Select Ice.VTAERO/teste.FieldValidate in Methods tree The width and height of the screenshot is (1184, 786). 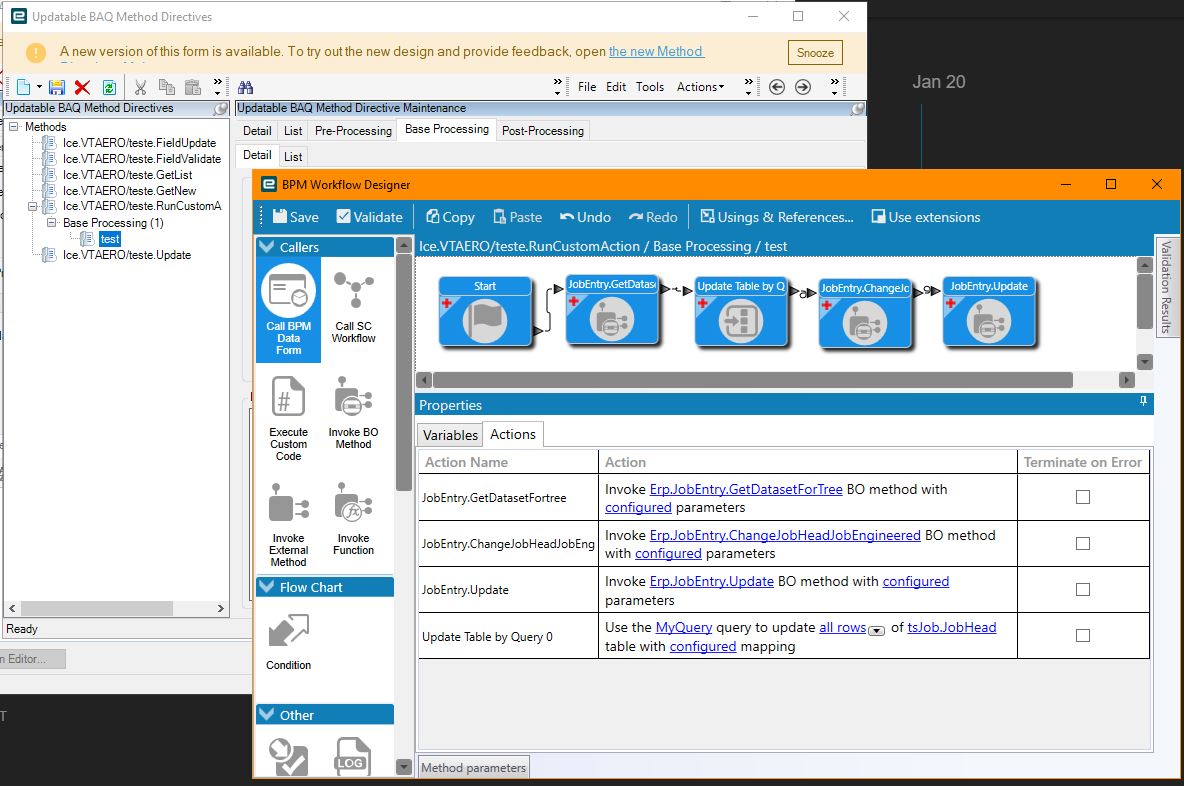[142, 159]
